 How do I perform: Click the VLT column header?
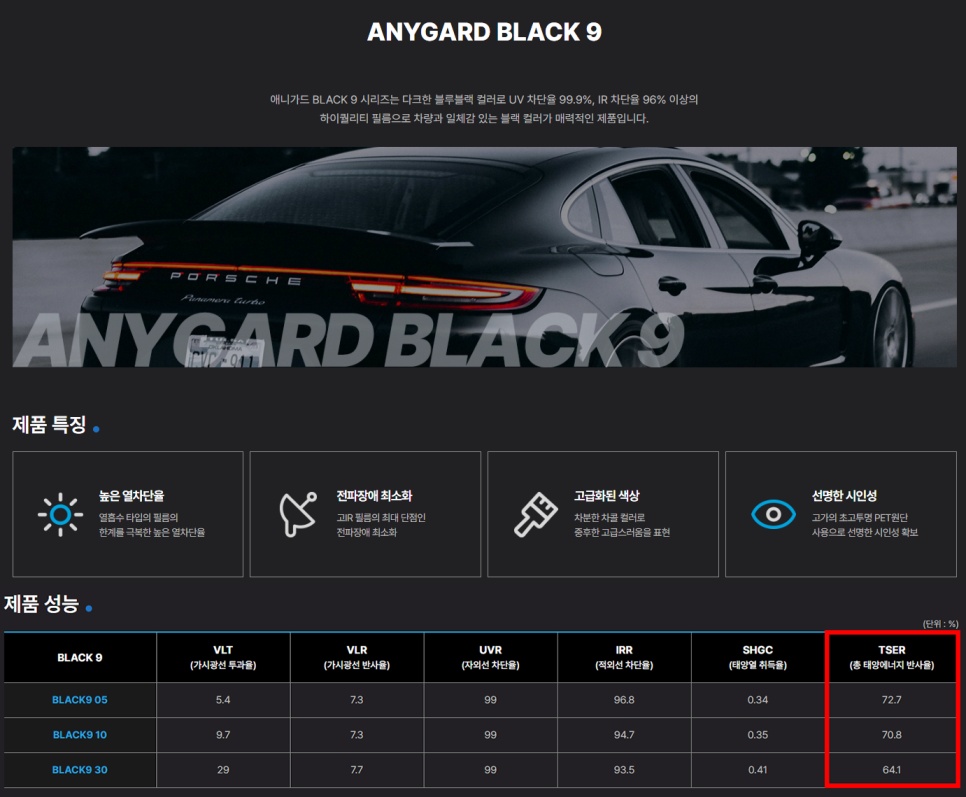(223, 657)
